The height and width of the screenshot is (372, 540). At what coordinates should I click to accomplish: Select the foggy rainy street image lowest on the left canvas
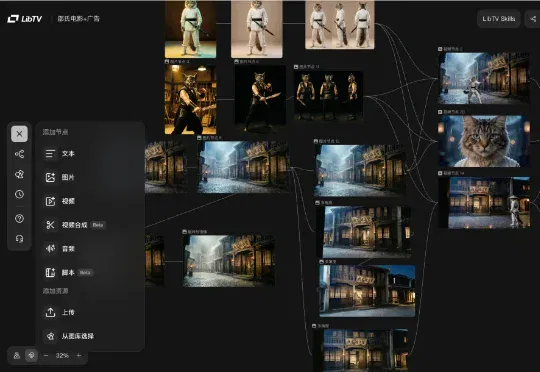click(229, 261)
